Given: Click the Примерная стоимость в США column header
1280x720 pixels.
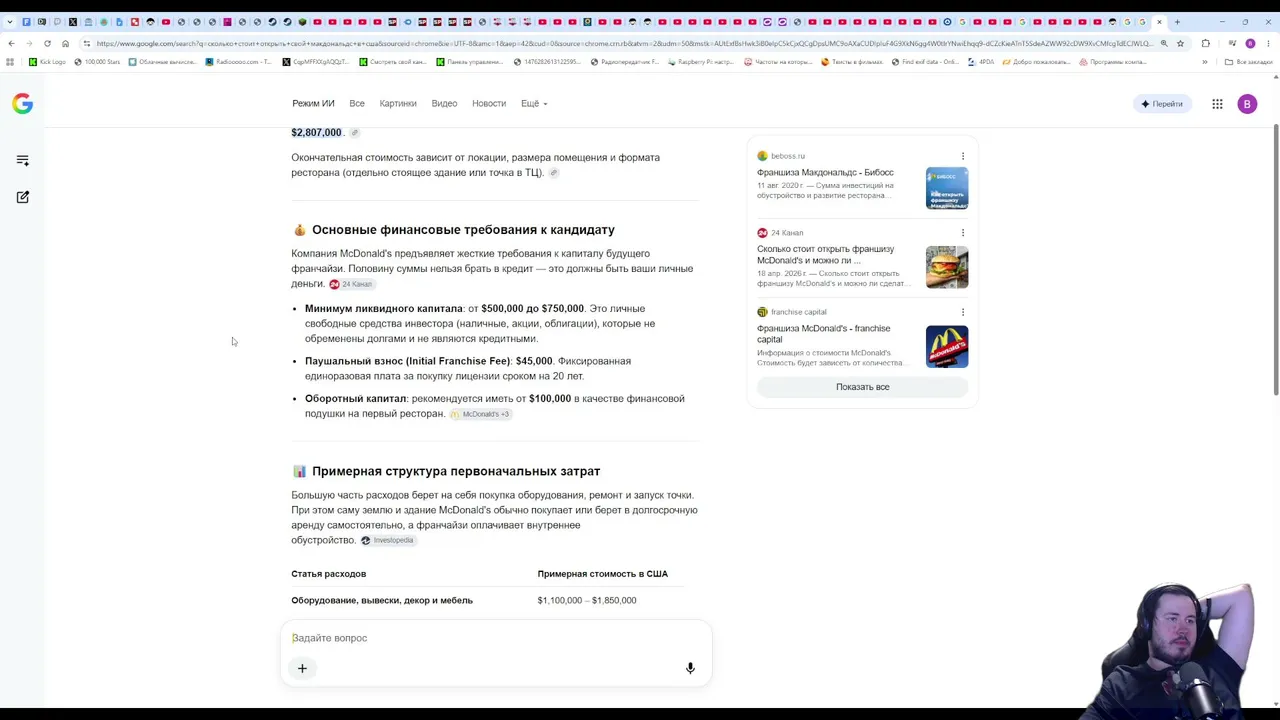Looking at the screenshot, I should click(x=603, y=574).
